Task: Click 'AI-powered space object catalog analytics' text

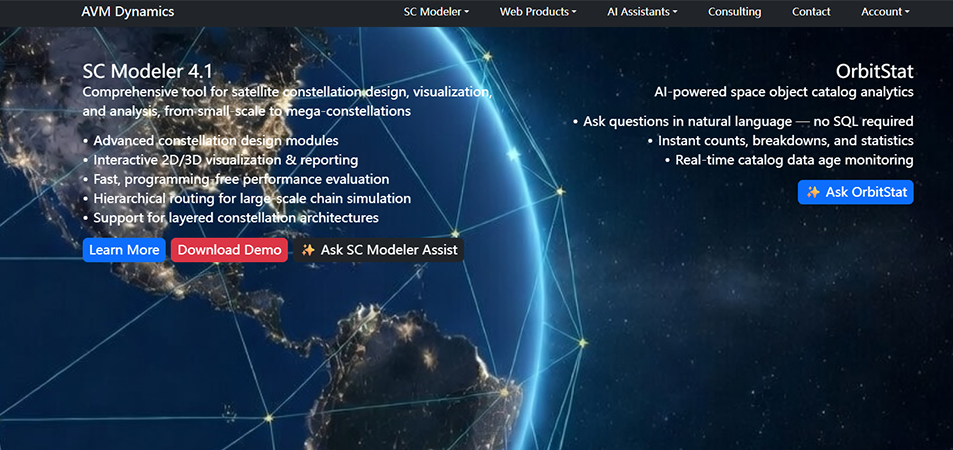Action: tap(784, 92)
